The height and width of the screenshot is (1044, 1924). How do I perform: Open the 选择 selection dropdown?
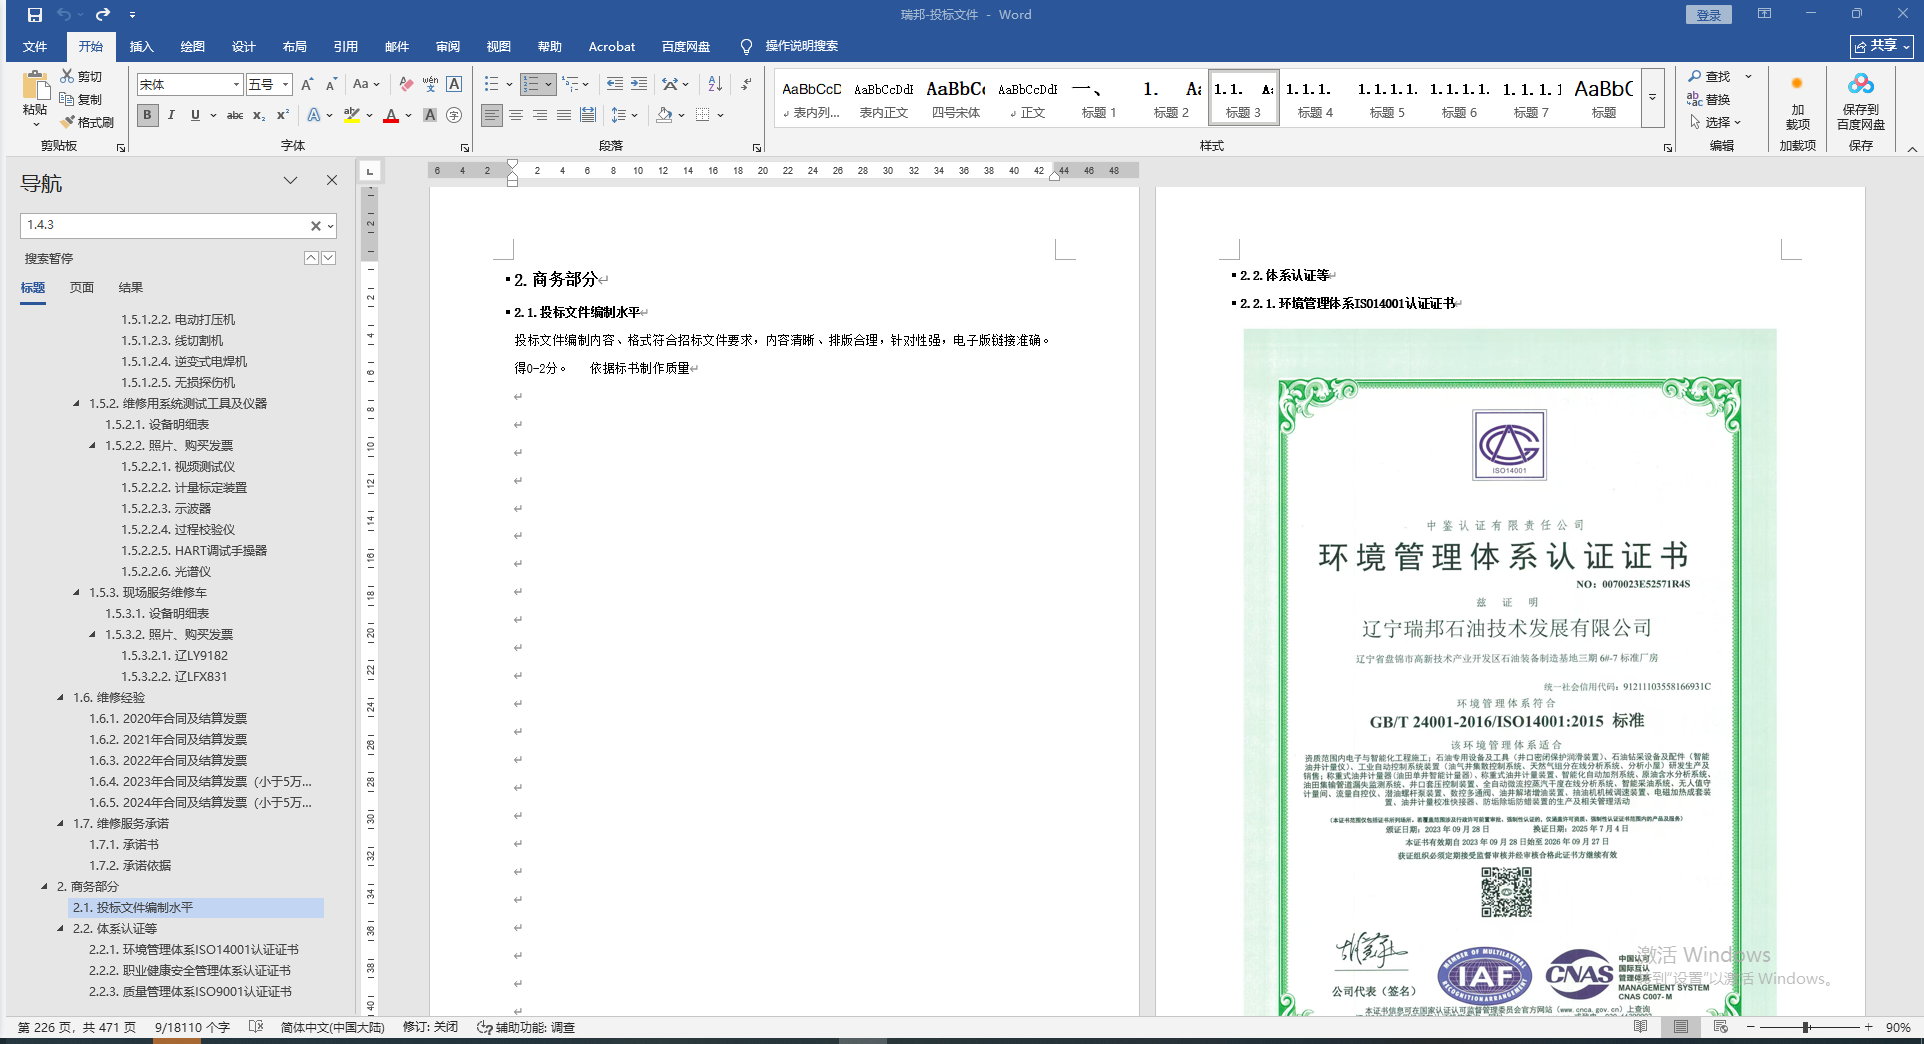pyautogui.click(x=1716, y=122)
